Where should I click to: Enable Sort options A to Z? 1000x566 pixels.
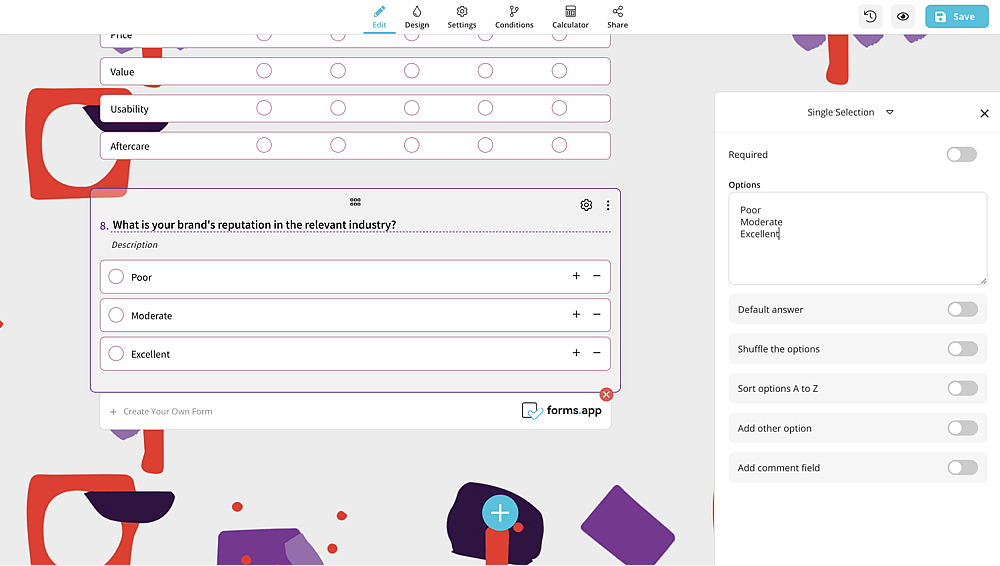(x=962, y=389)
